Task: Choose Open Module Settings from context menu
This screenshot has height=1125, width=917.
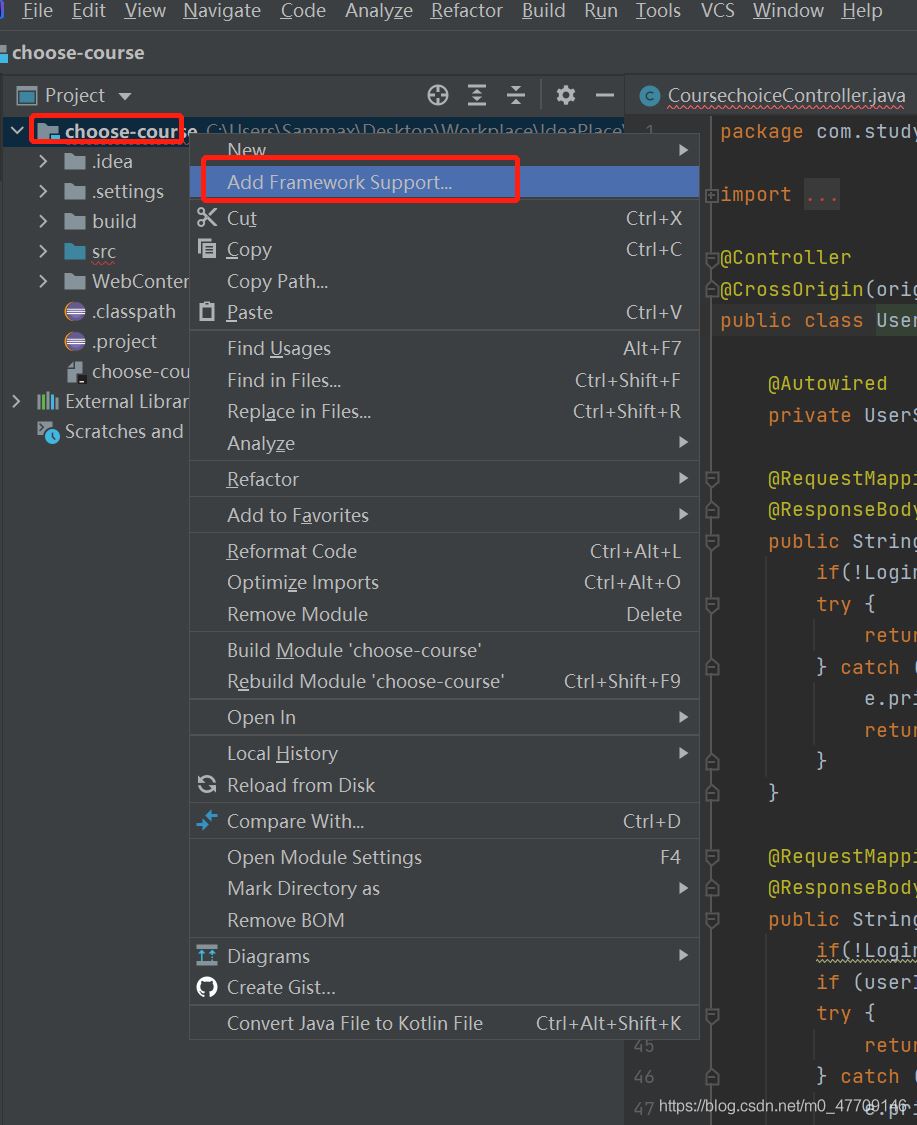Action: pyautogui.click(x=324, y=857)
